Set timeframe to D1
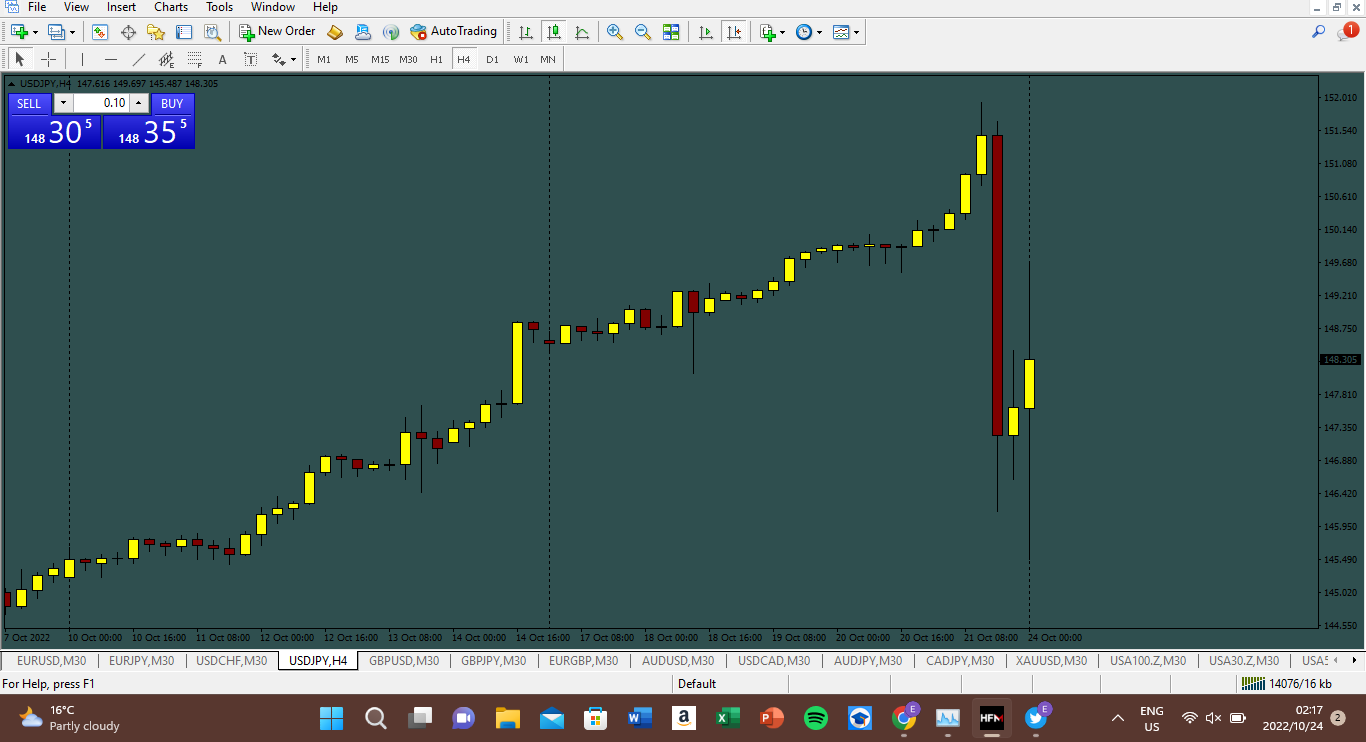The width and height of the screenshot is (1366, 742). tap(492, 59)
